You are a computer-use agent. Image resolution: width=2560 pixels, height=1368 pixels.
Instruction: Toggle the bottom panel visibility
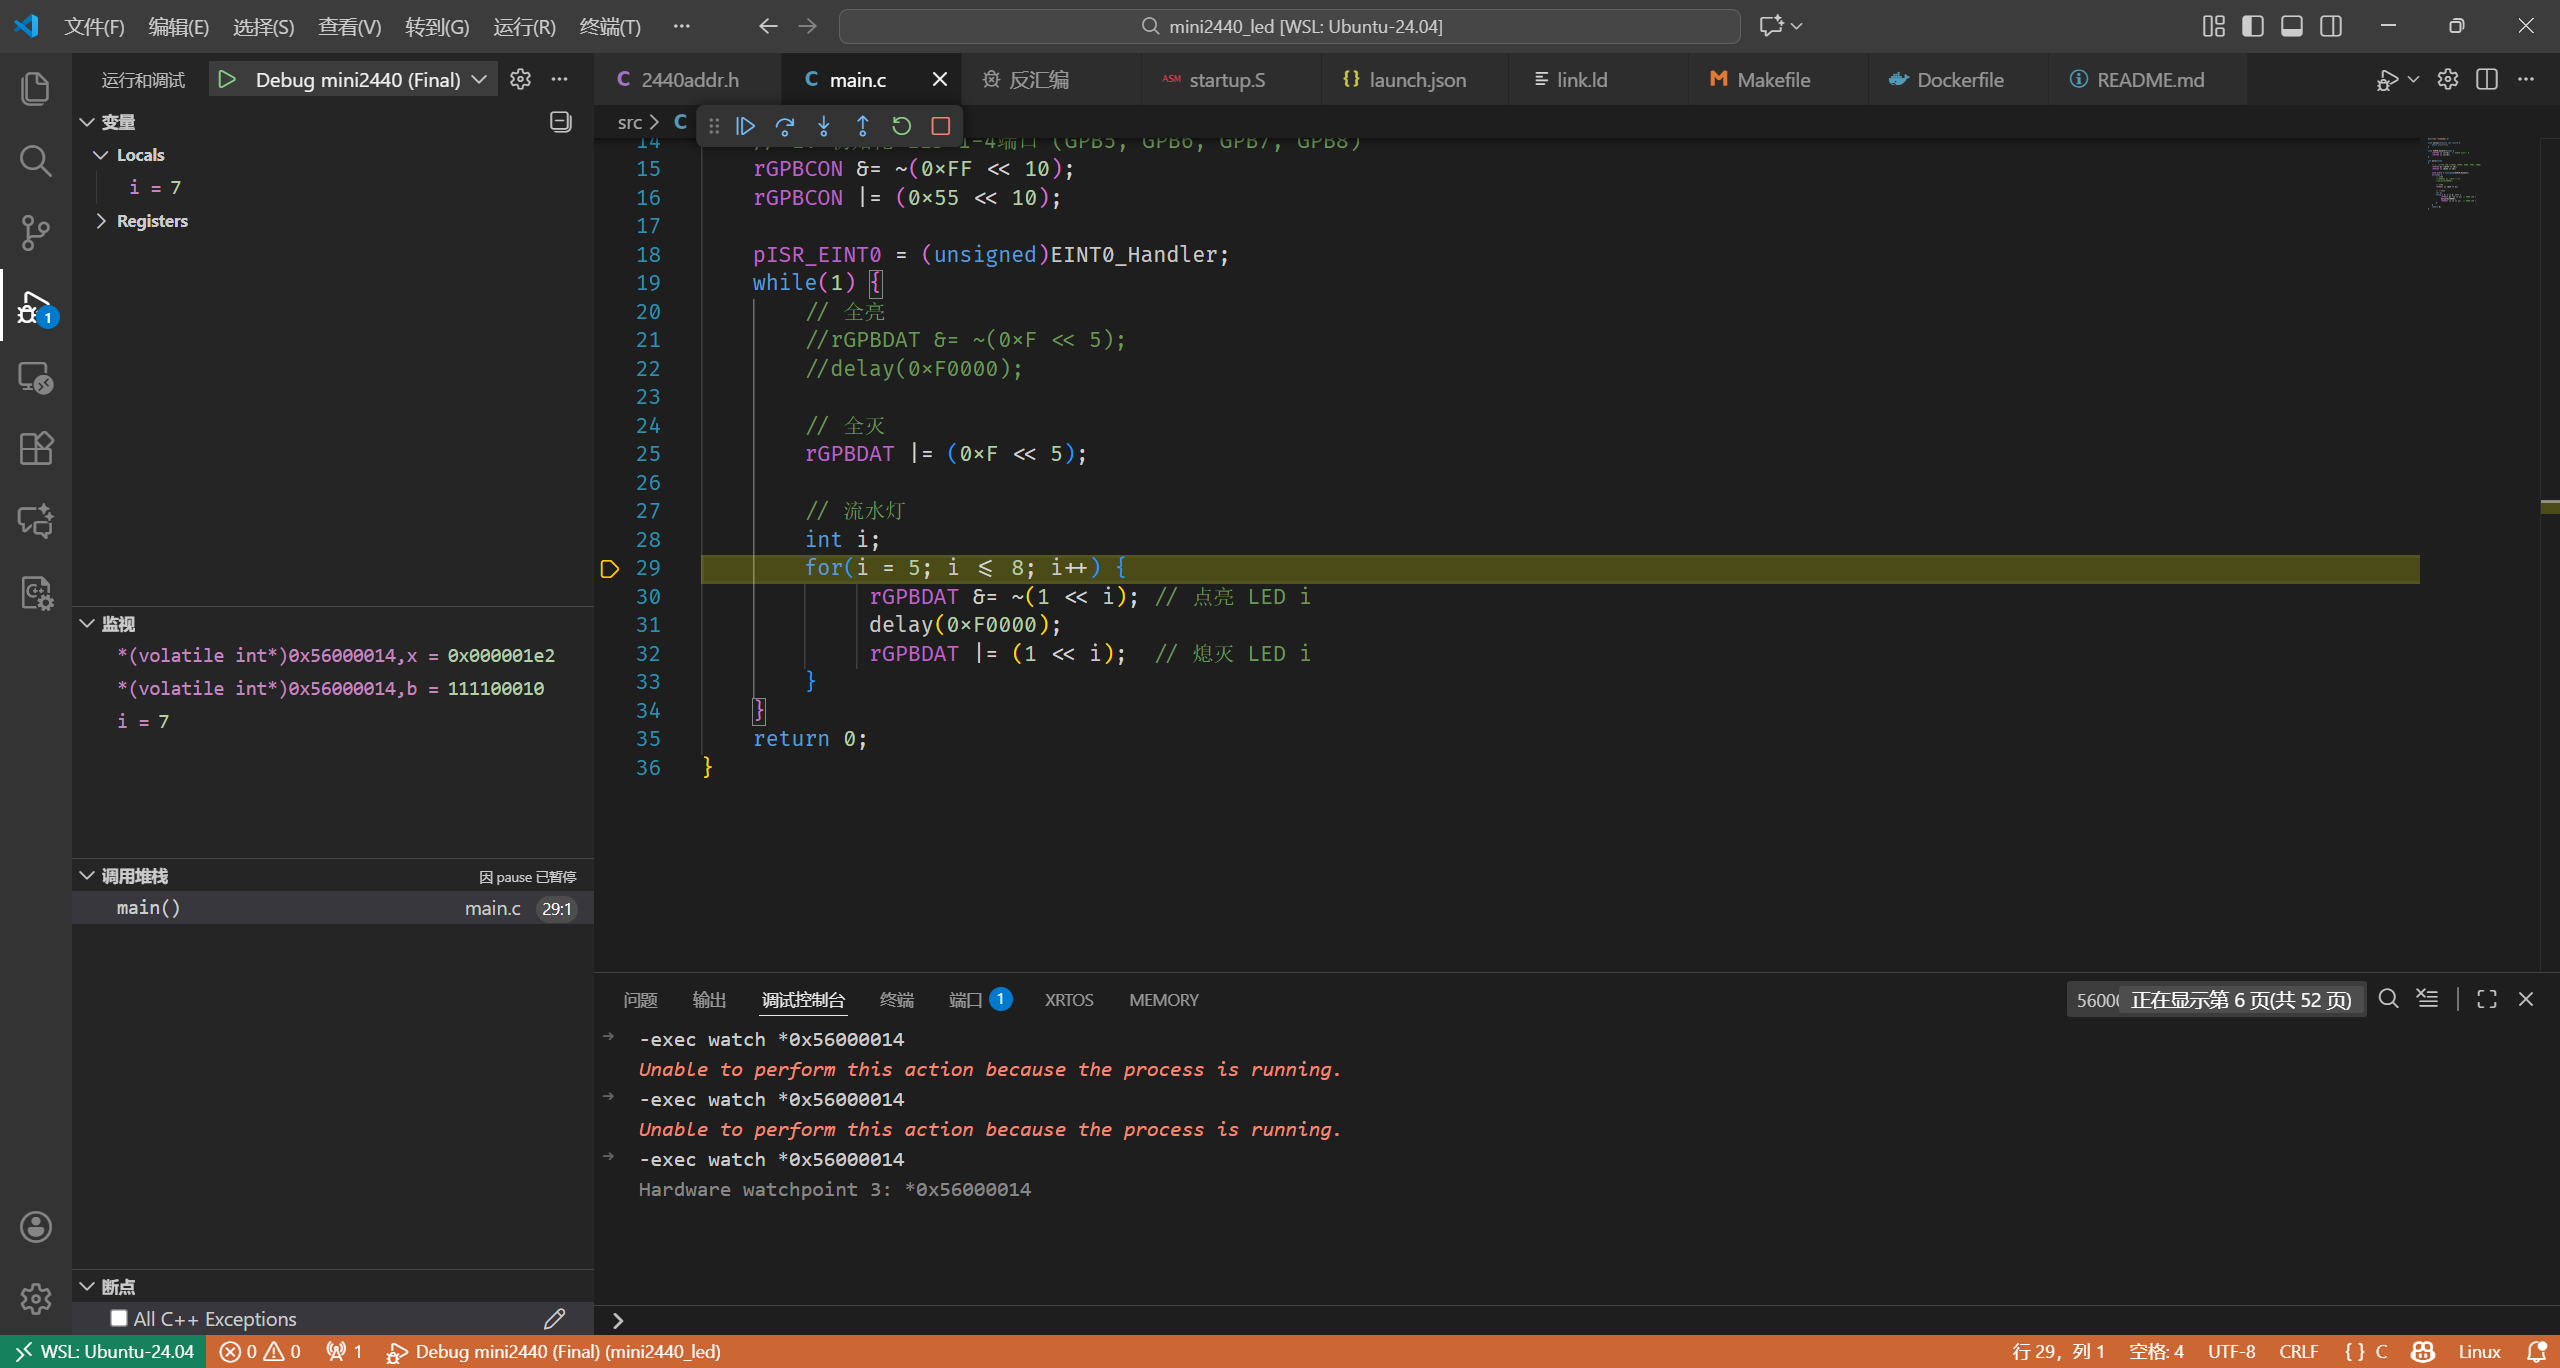click(2292, 26)
